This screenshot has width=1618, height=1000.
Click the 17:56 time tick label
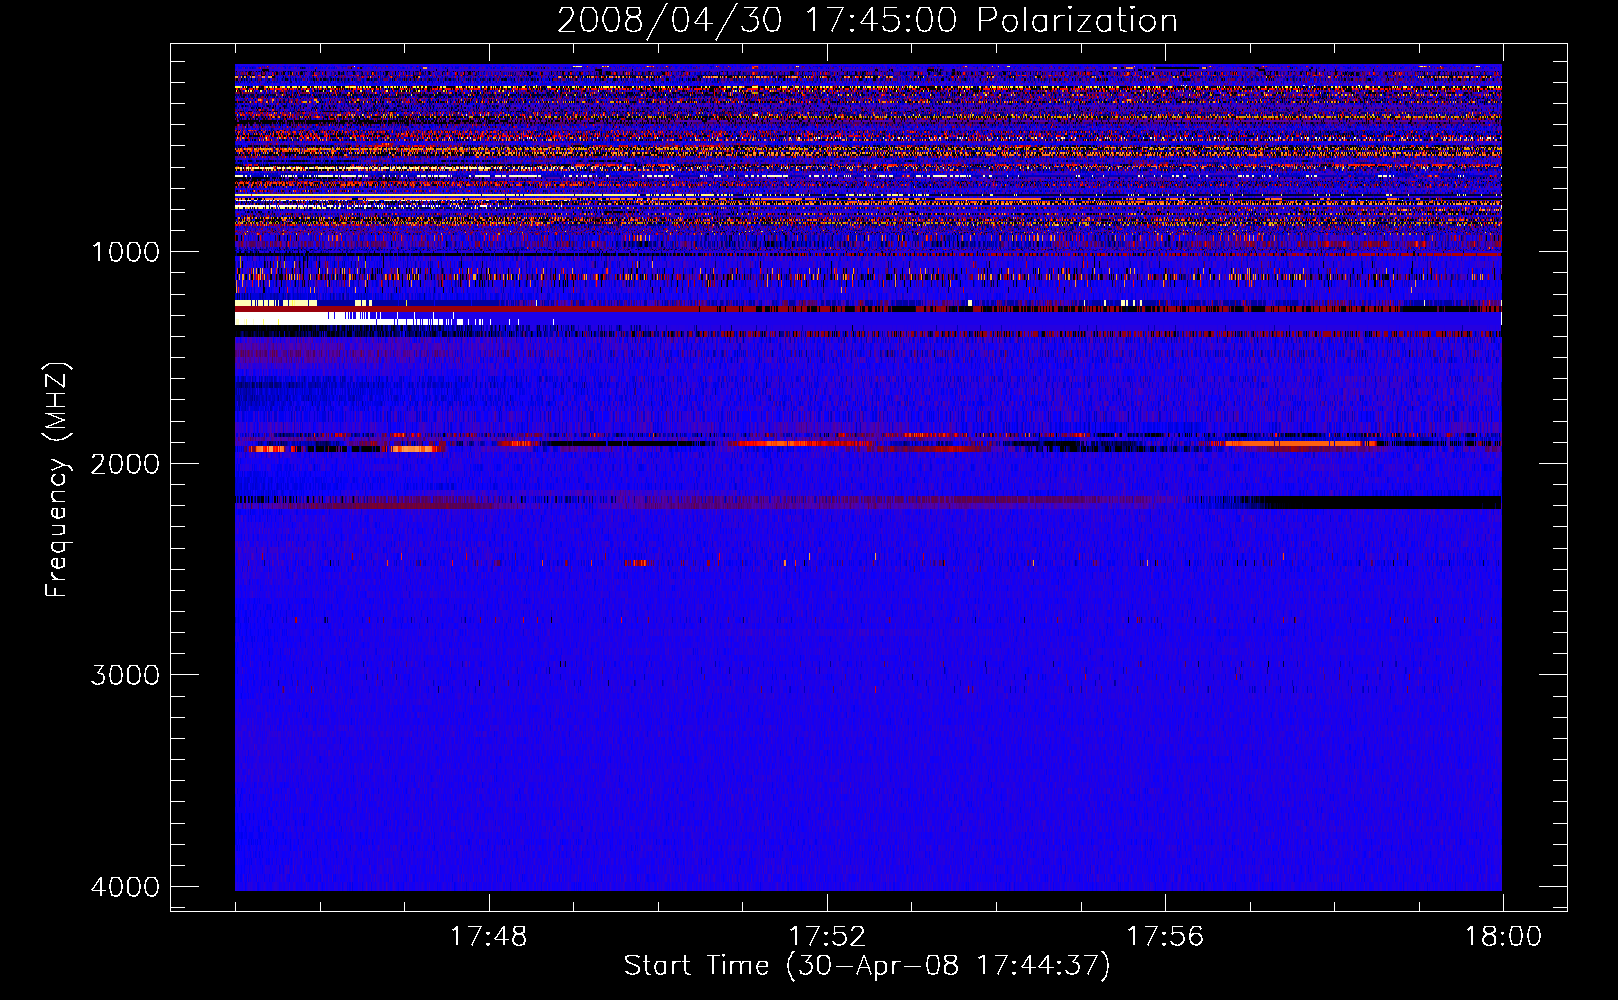1165,937
